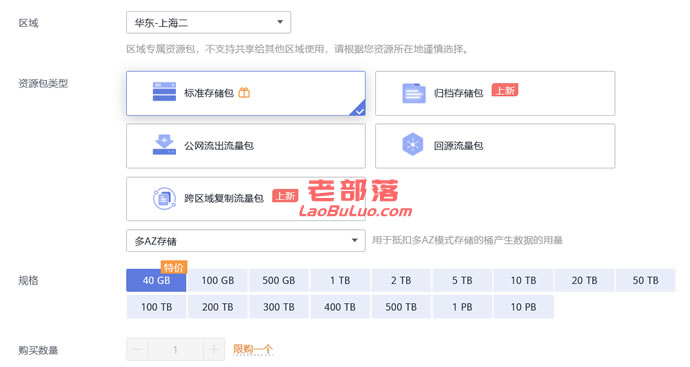Choose the 40 GB specification
The image size is (690, 367).
(x=156, y=280)
